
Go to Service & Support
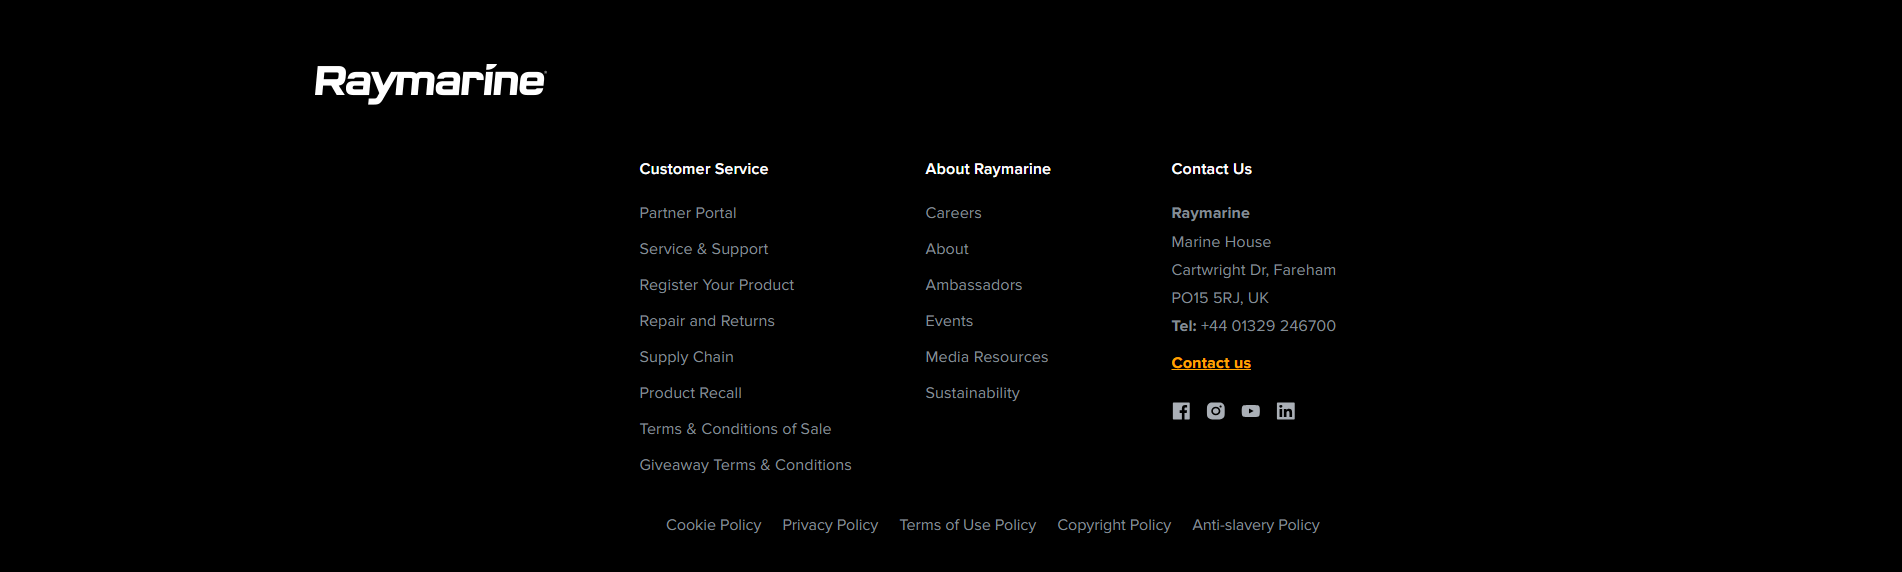[x=704, y=249]
